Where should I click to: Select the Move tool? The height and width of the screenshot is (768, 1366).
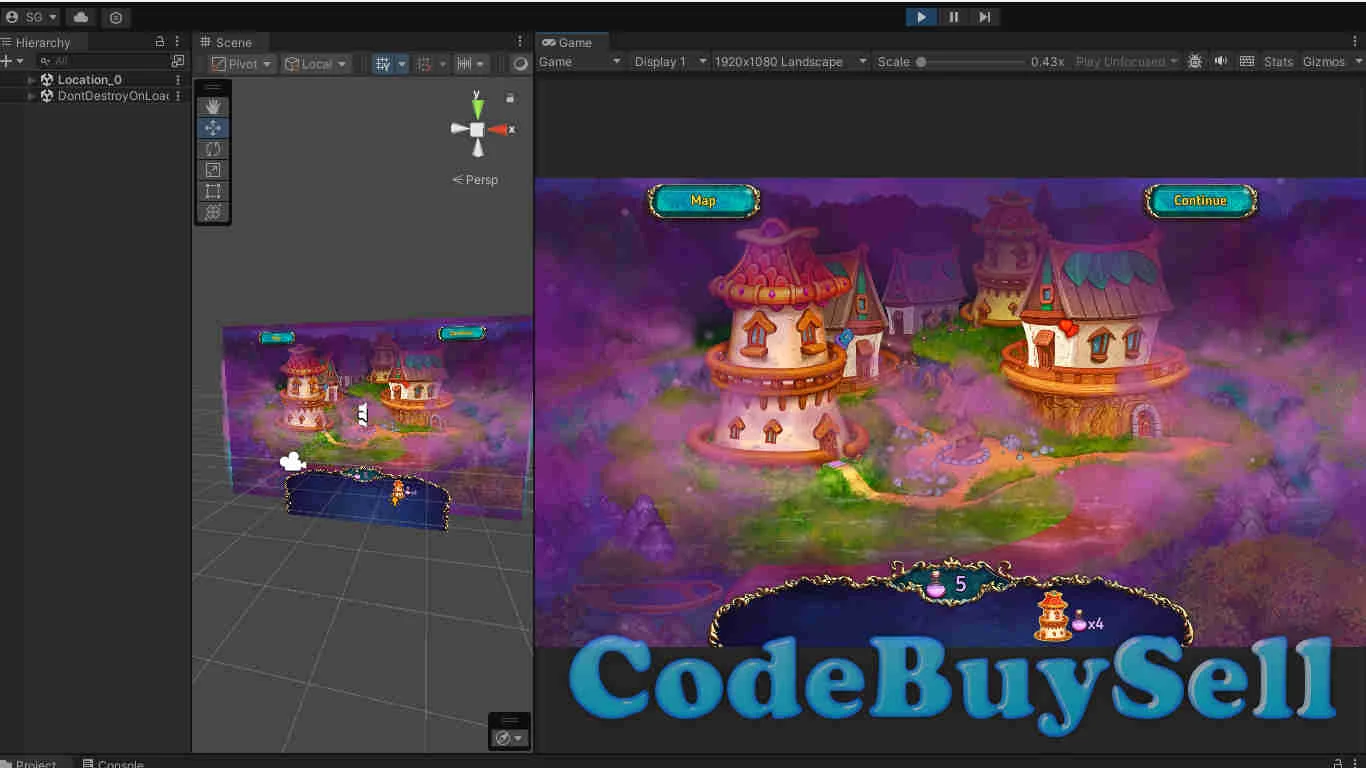coord(212,128)
